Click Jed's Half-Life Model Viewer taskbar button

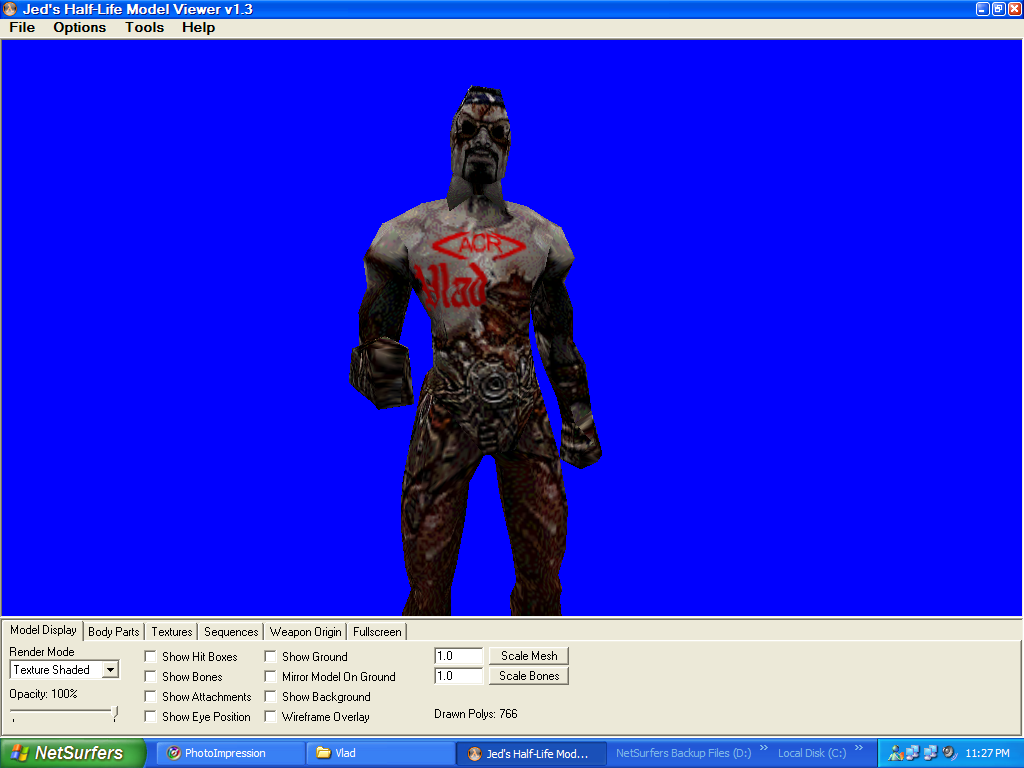[x=531, y=753]
